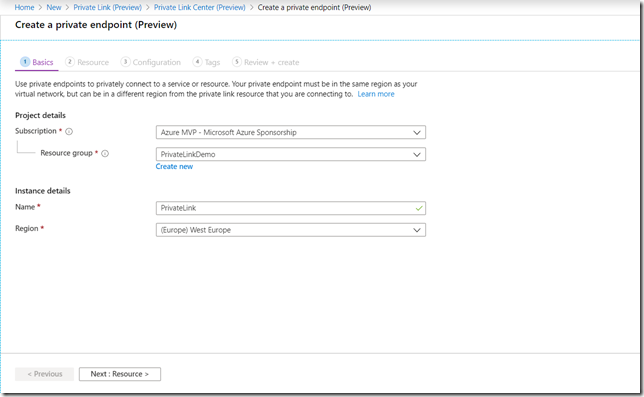Click the Project details heading text
The height and width of the screenshot is (397, 644).
point(40,115)
